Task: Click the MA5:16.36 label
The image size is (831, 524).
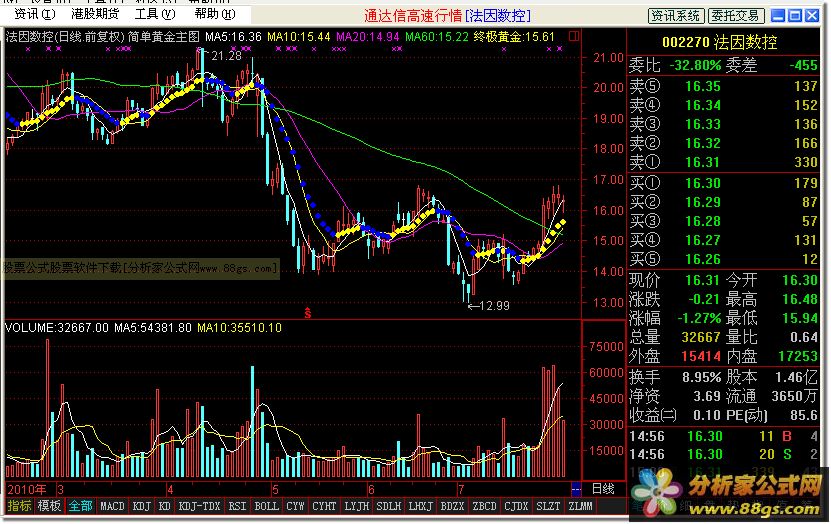Action: 233,37
